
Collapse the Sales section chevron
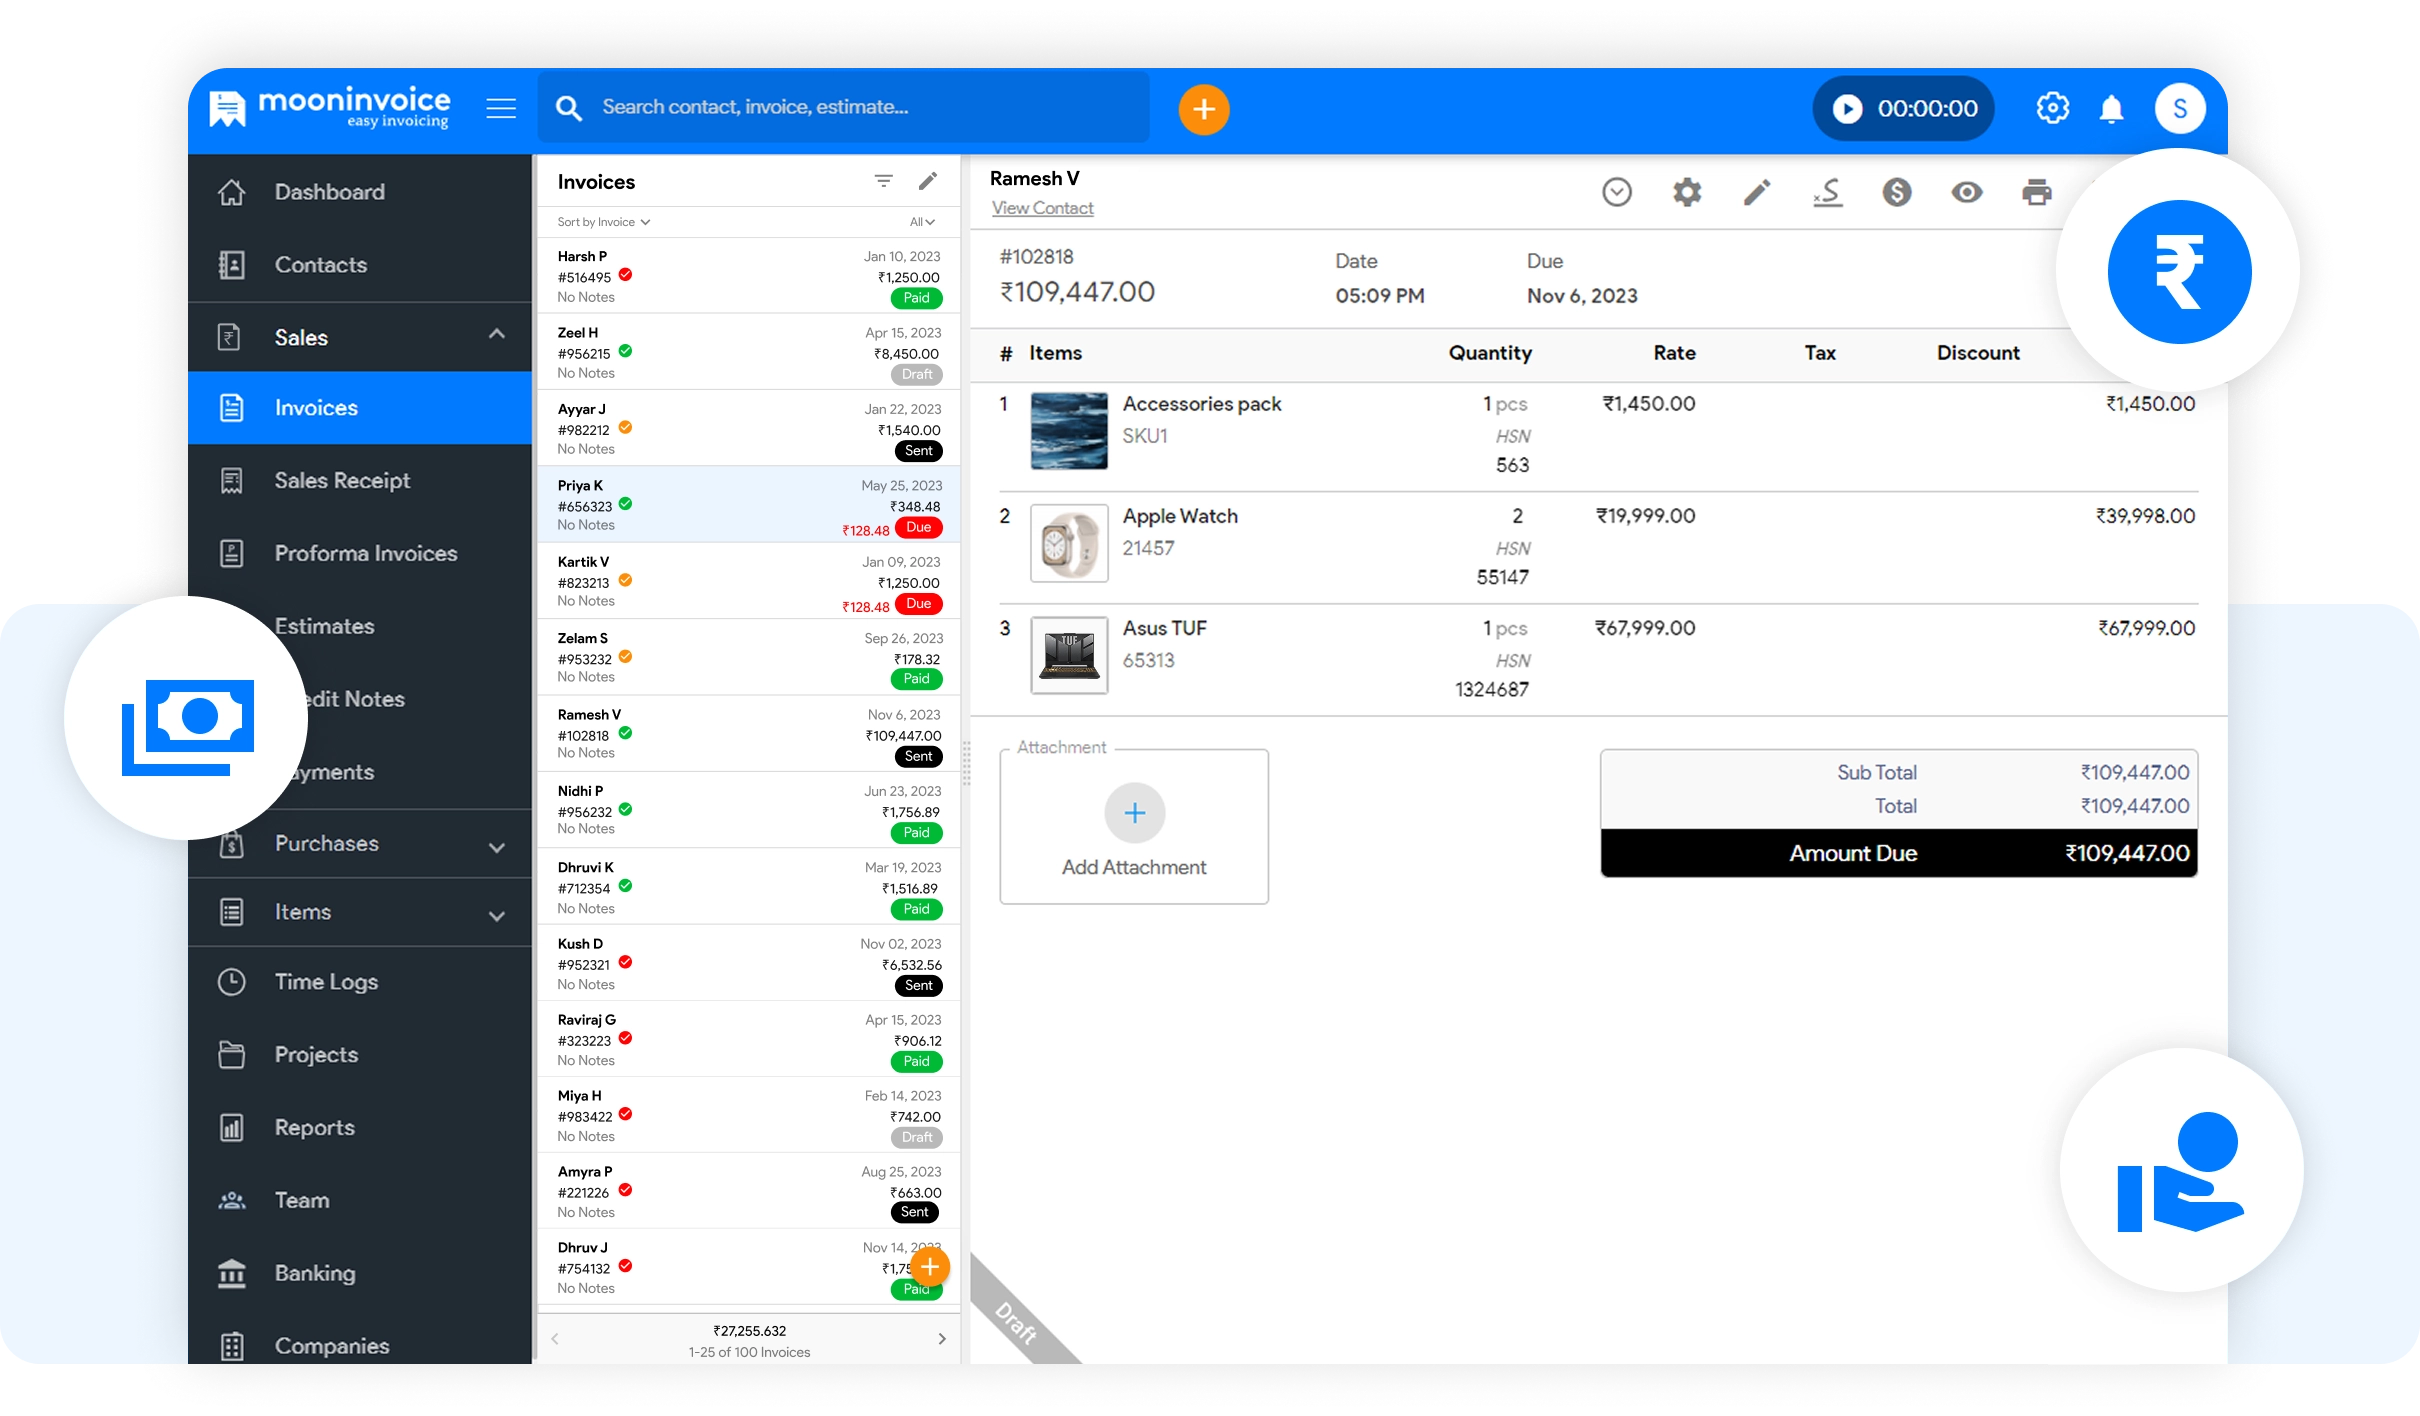(x=496, y=335)
